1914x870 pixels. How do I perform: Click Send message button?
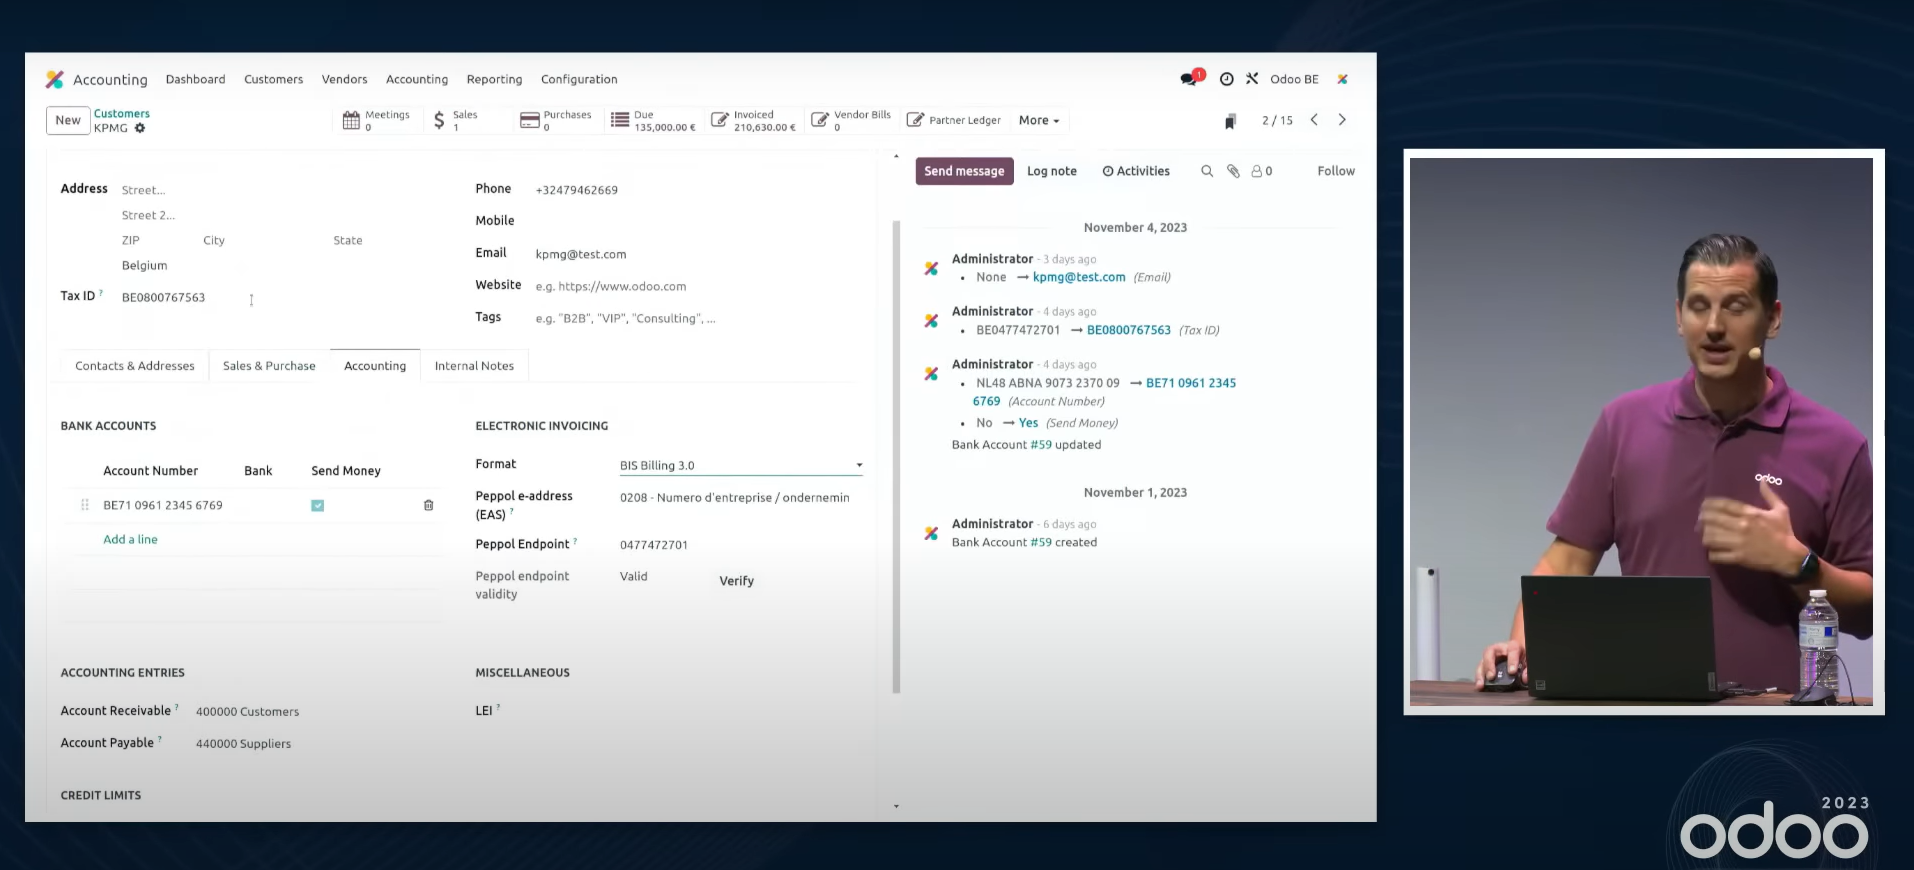964,171
